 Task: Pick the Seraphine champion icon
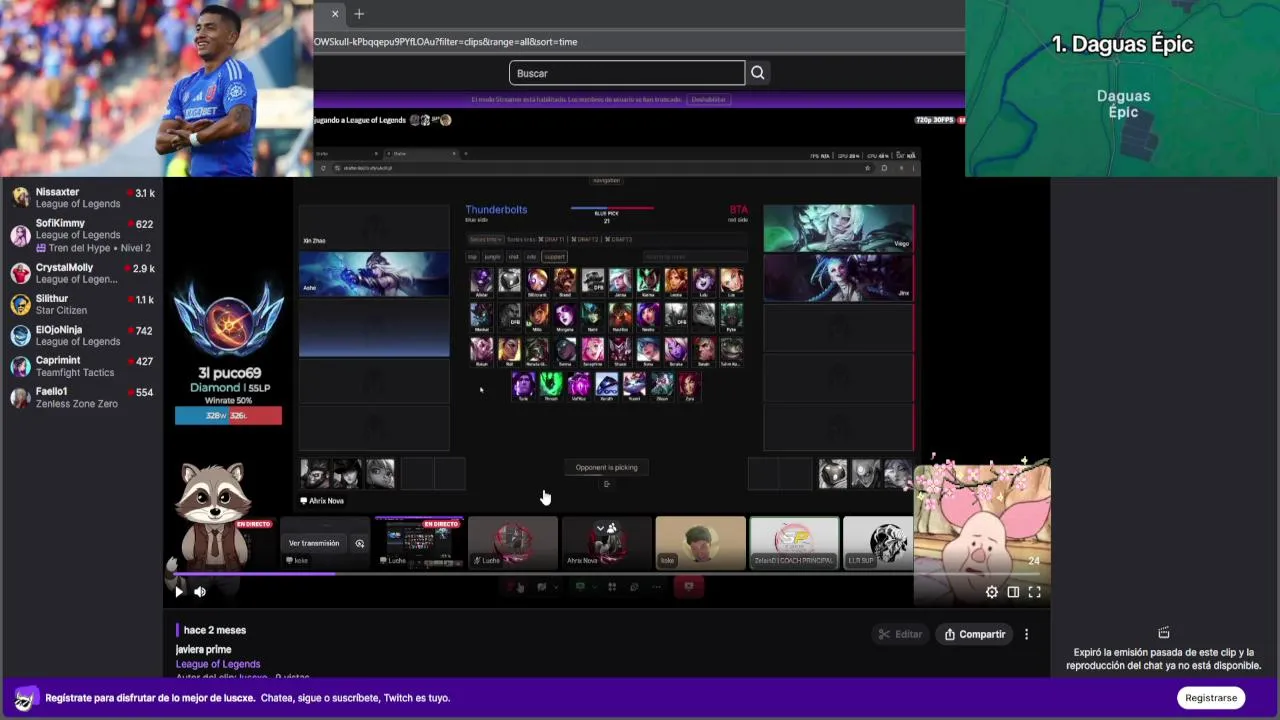click(x=593, y=351)
